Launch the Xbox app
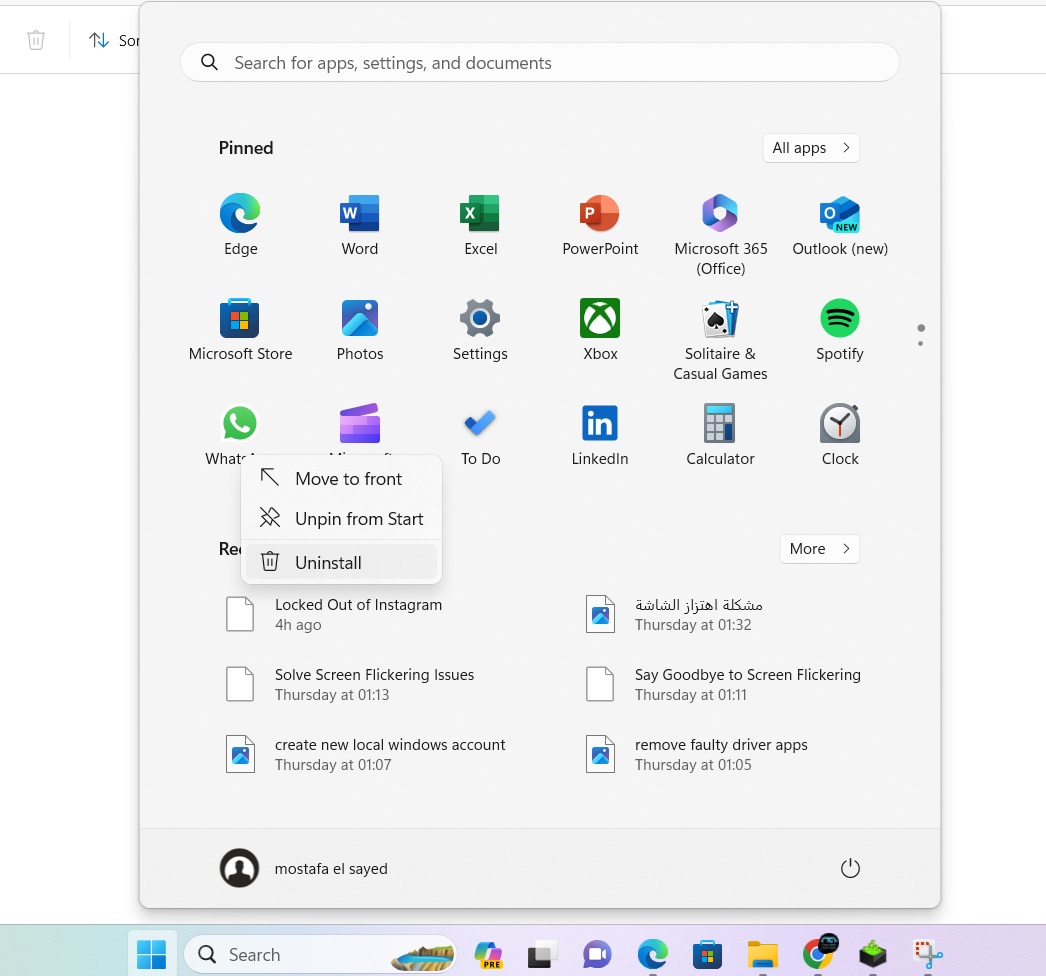1046x976 pixels. pos(600,330)
